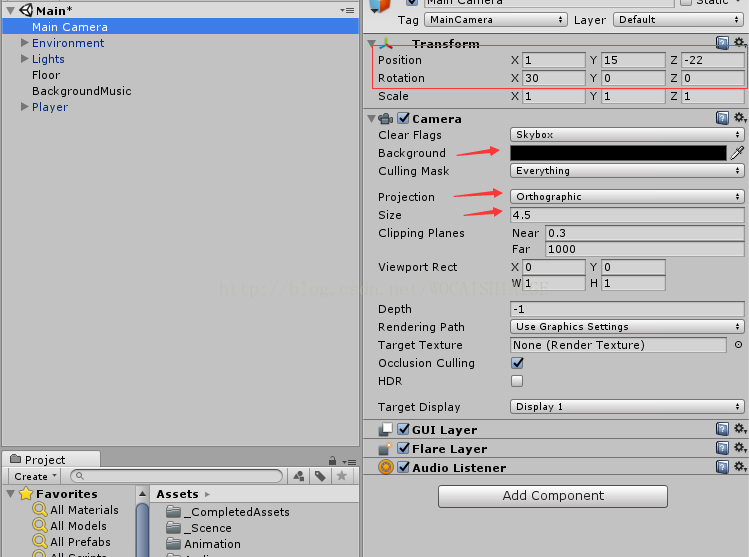749x557 pixels.
Task: Open Culling Mask Everything dropdown
Action: (627, 171)
